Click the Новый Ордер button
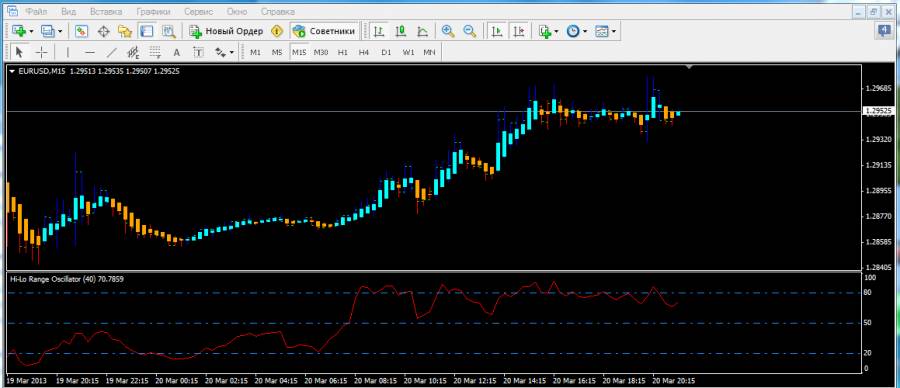Screen dimensions: 900x388 pos(226,31)
